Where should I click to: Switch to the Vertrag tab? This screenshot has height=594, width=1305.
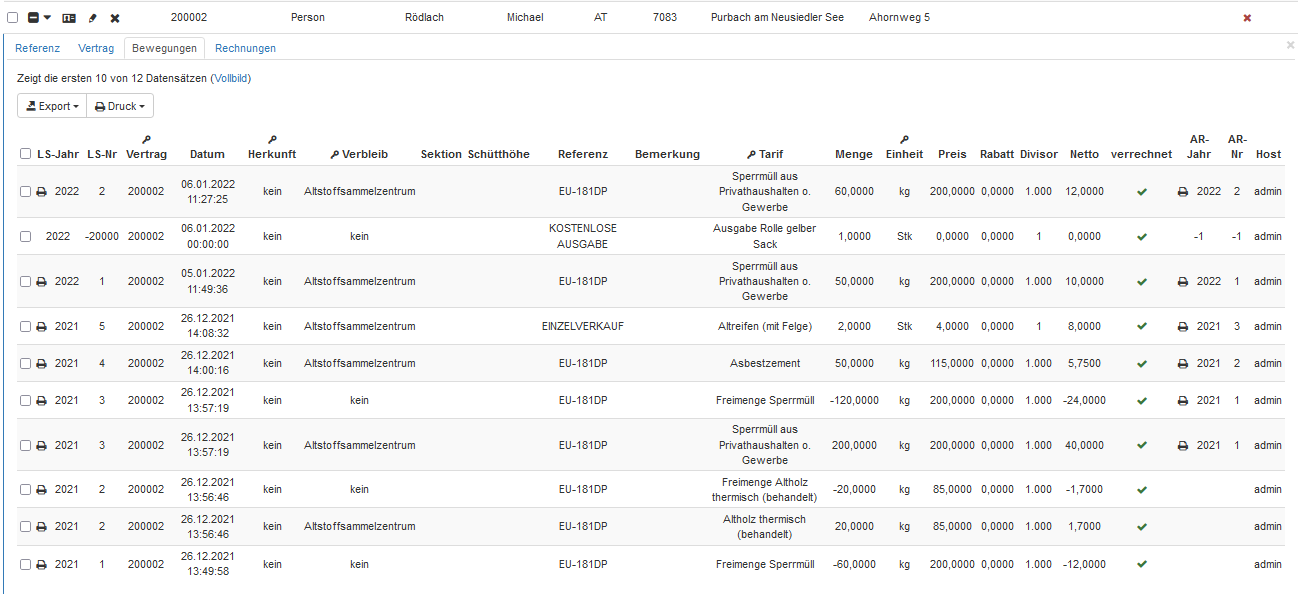[x=96, y=48]
